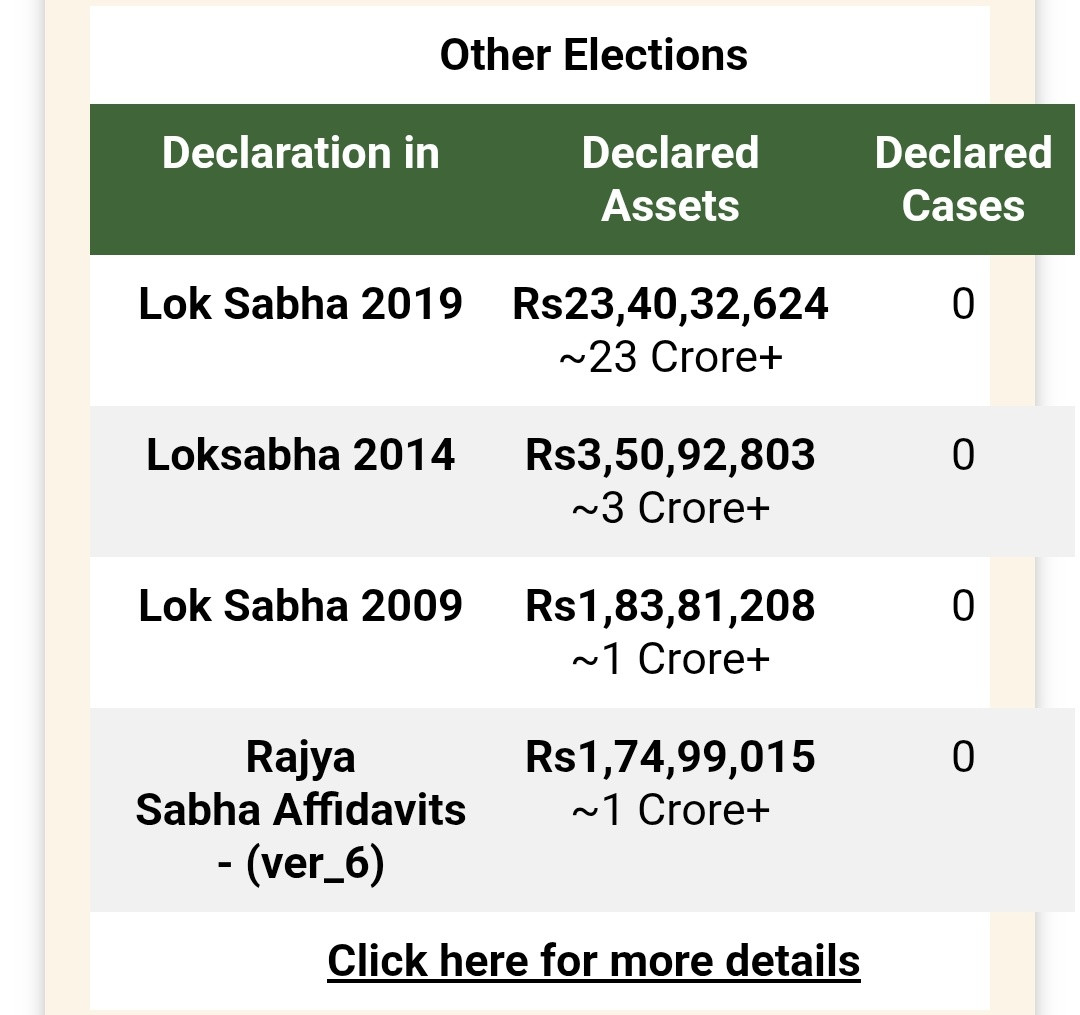Open the Rajya Sabha Affidavits (ver_6) entry
This screenshot has height=1015, width=1080.
coord(300,810)
